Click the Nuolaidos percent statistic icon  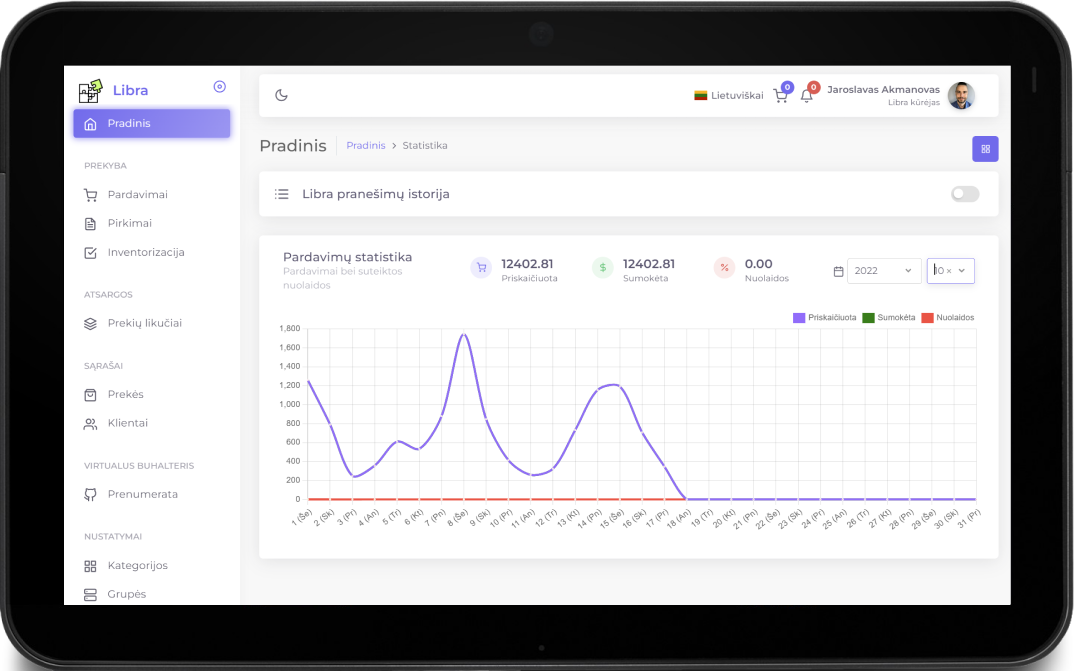point(724,268)
